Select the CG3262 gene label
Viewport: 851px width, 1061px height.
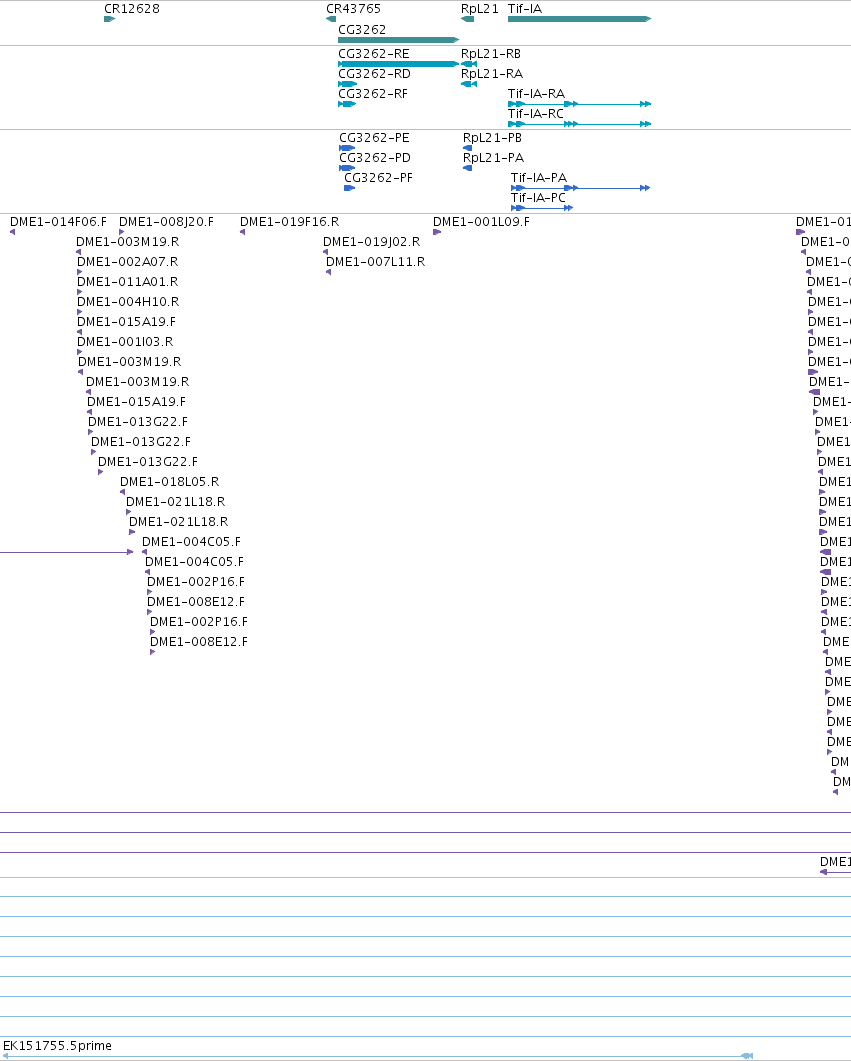pos(362,30)
